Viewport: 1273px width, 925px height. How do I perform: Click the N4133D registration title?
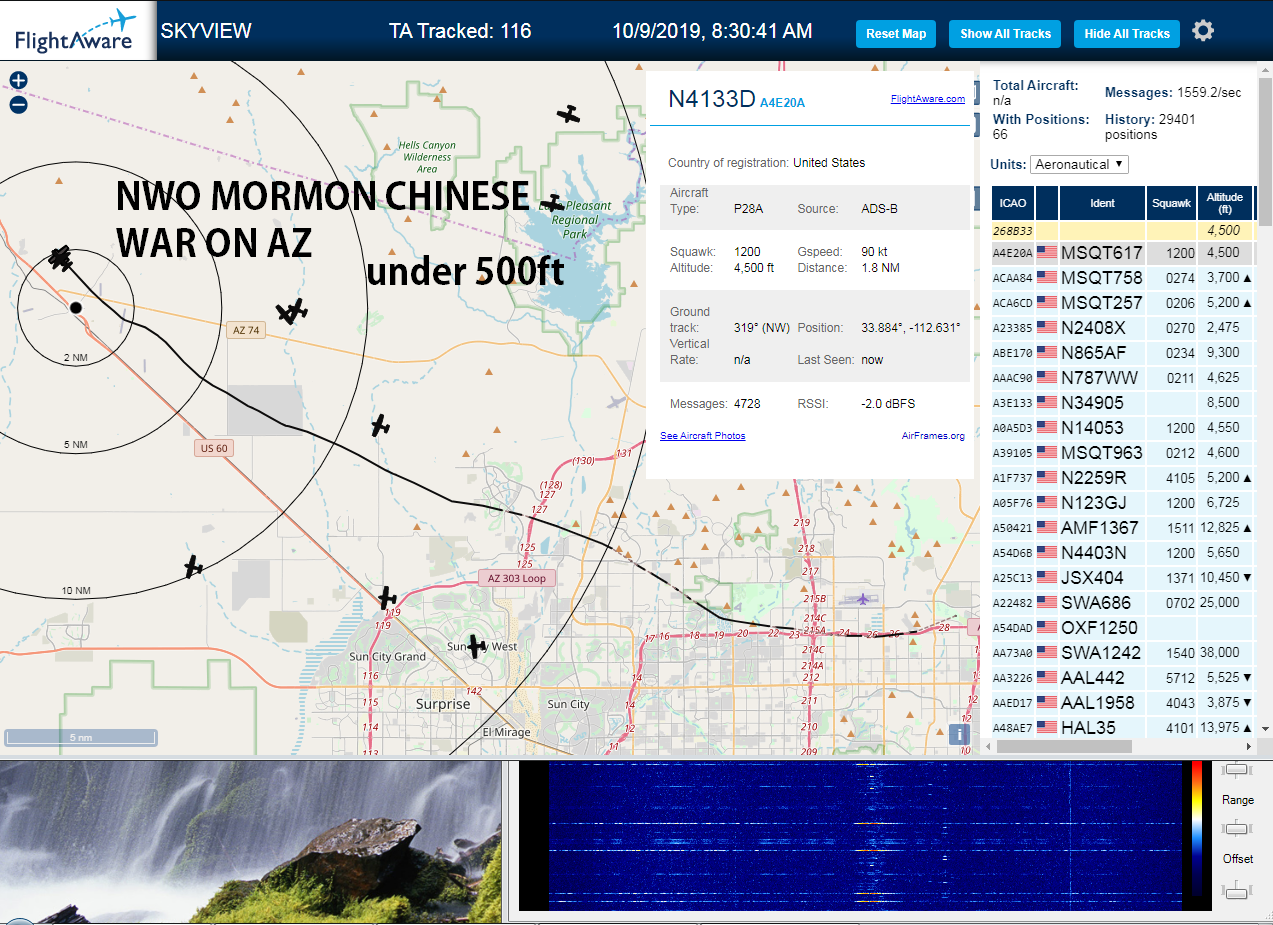tap(711, 98)
